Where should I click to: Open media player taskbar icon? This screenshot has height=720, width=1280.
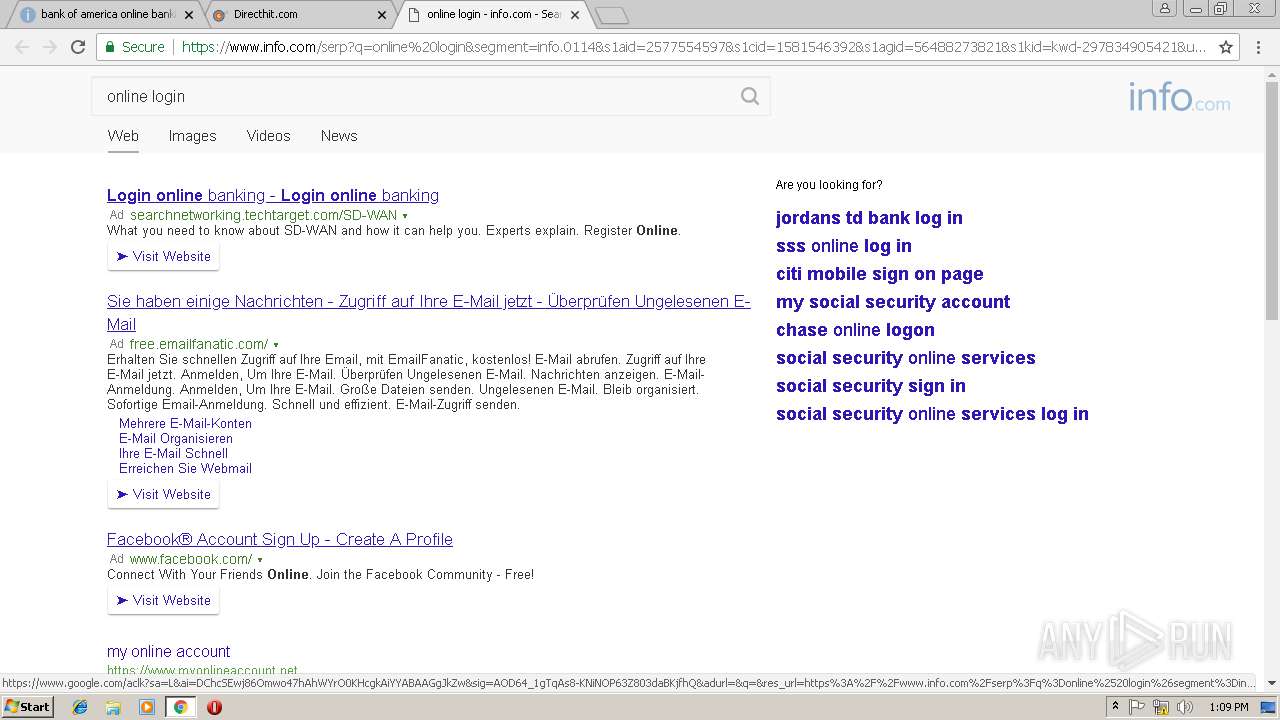[x=147, y=707]
